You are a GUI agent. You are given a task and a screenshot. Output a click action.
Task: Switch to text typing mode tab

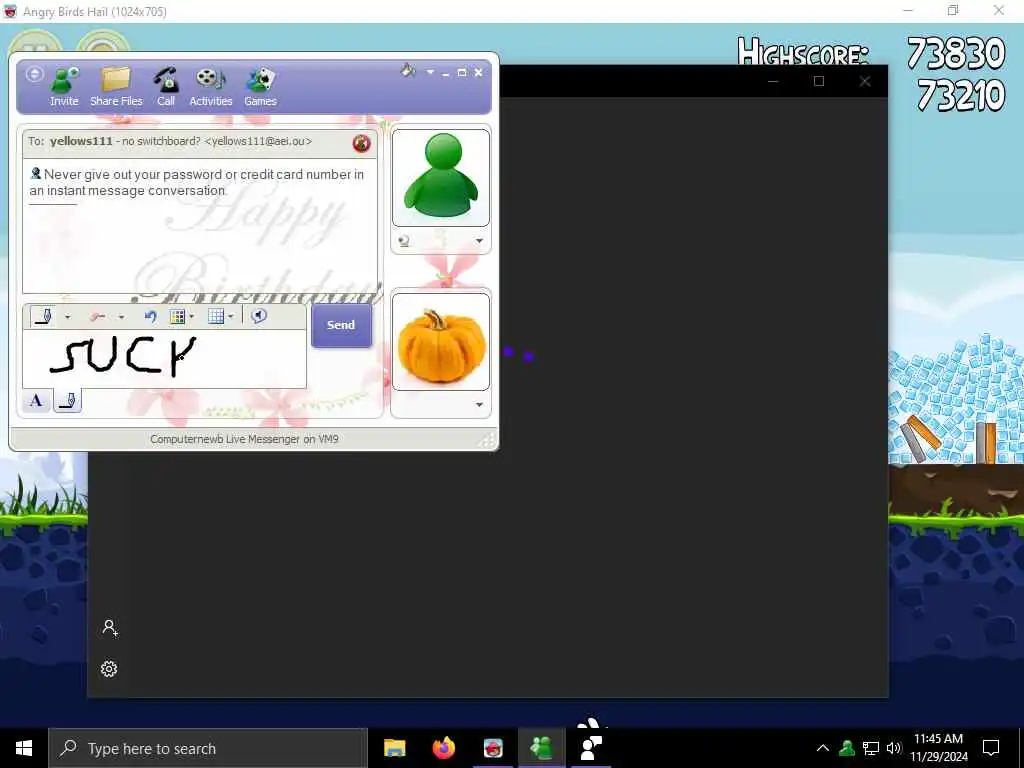click(36, 400)
